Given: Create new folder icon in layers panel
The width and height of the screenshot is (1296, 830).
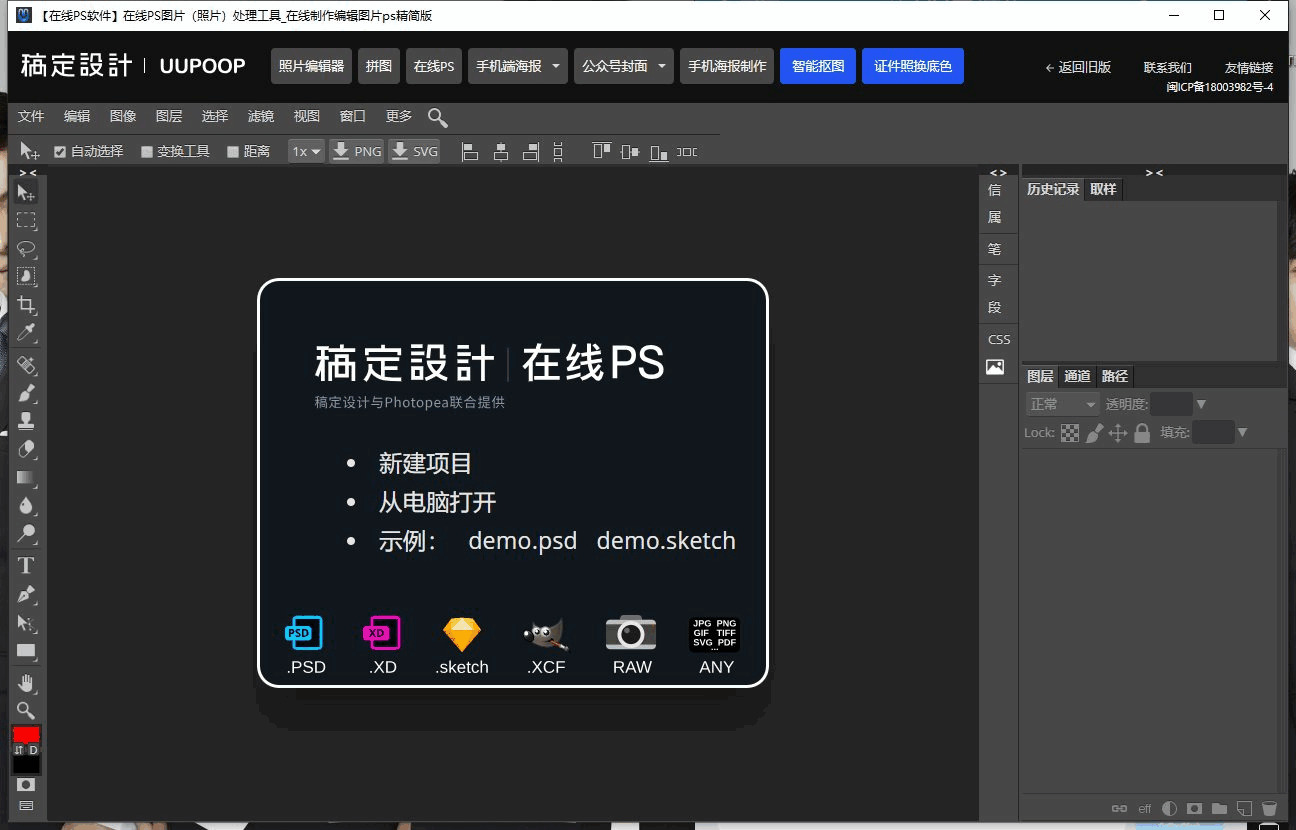Looking at the screenshot, I should (1219, 808).
